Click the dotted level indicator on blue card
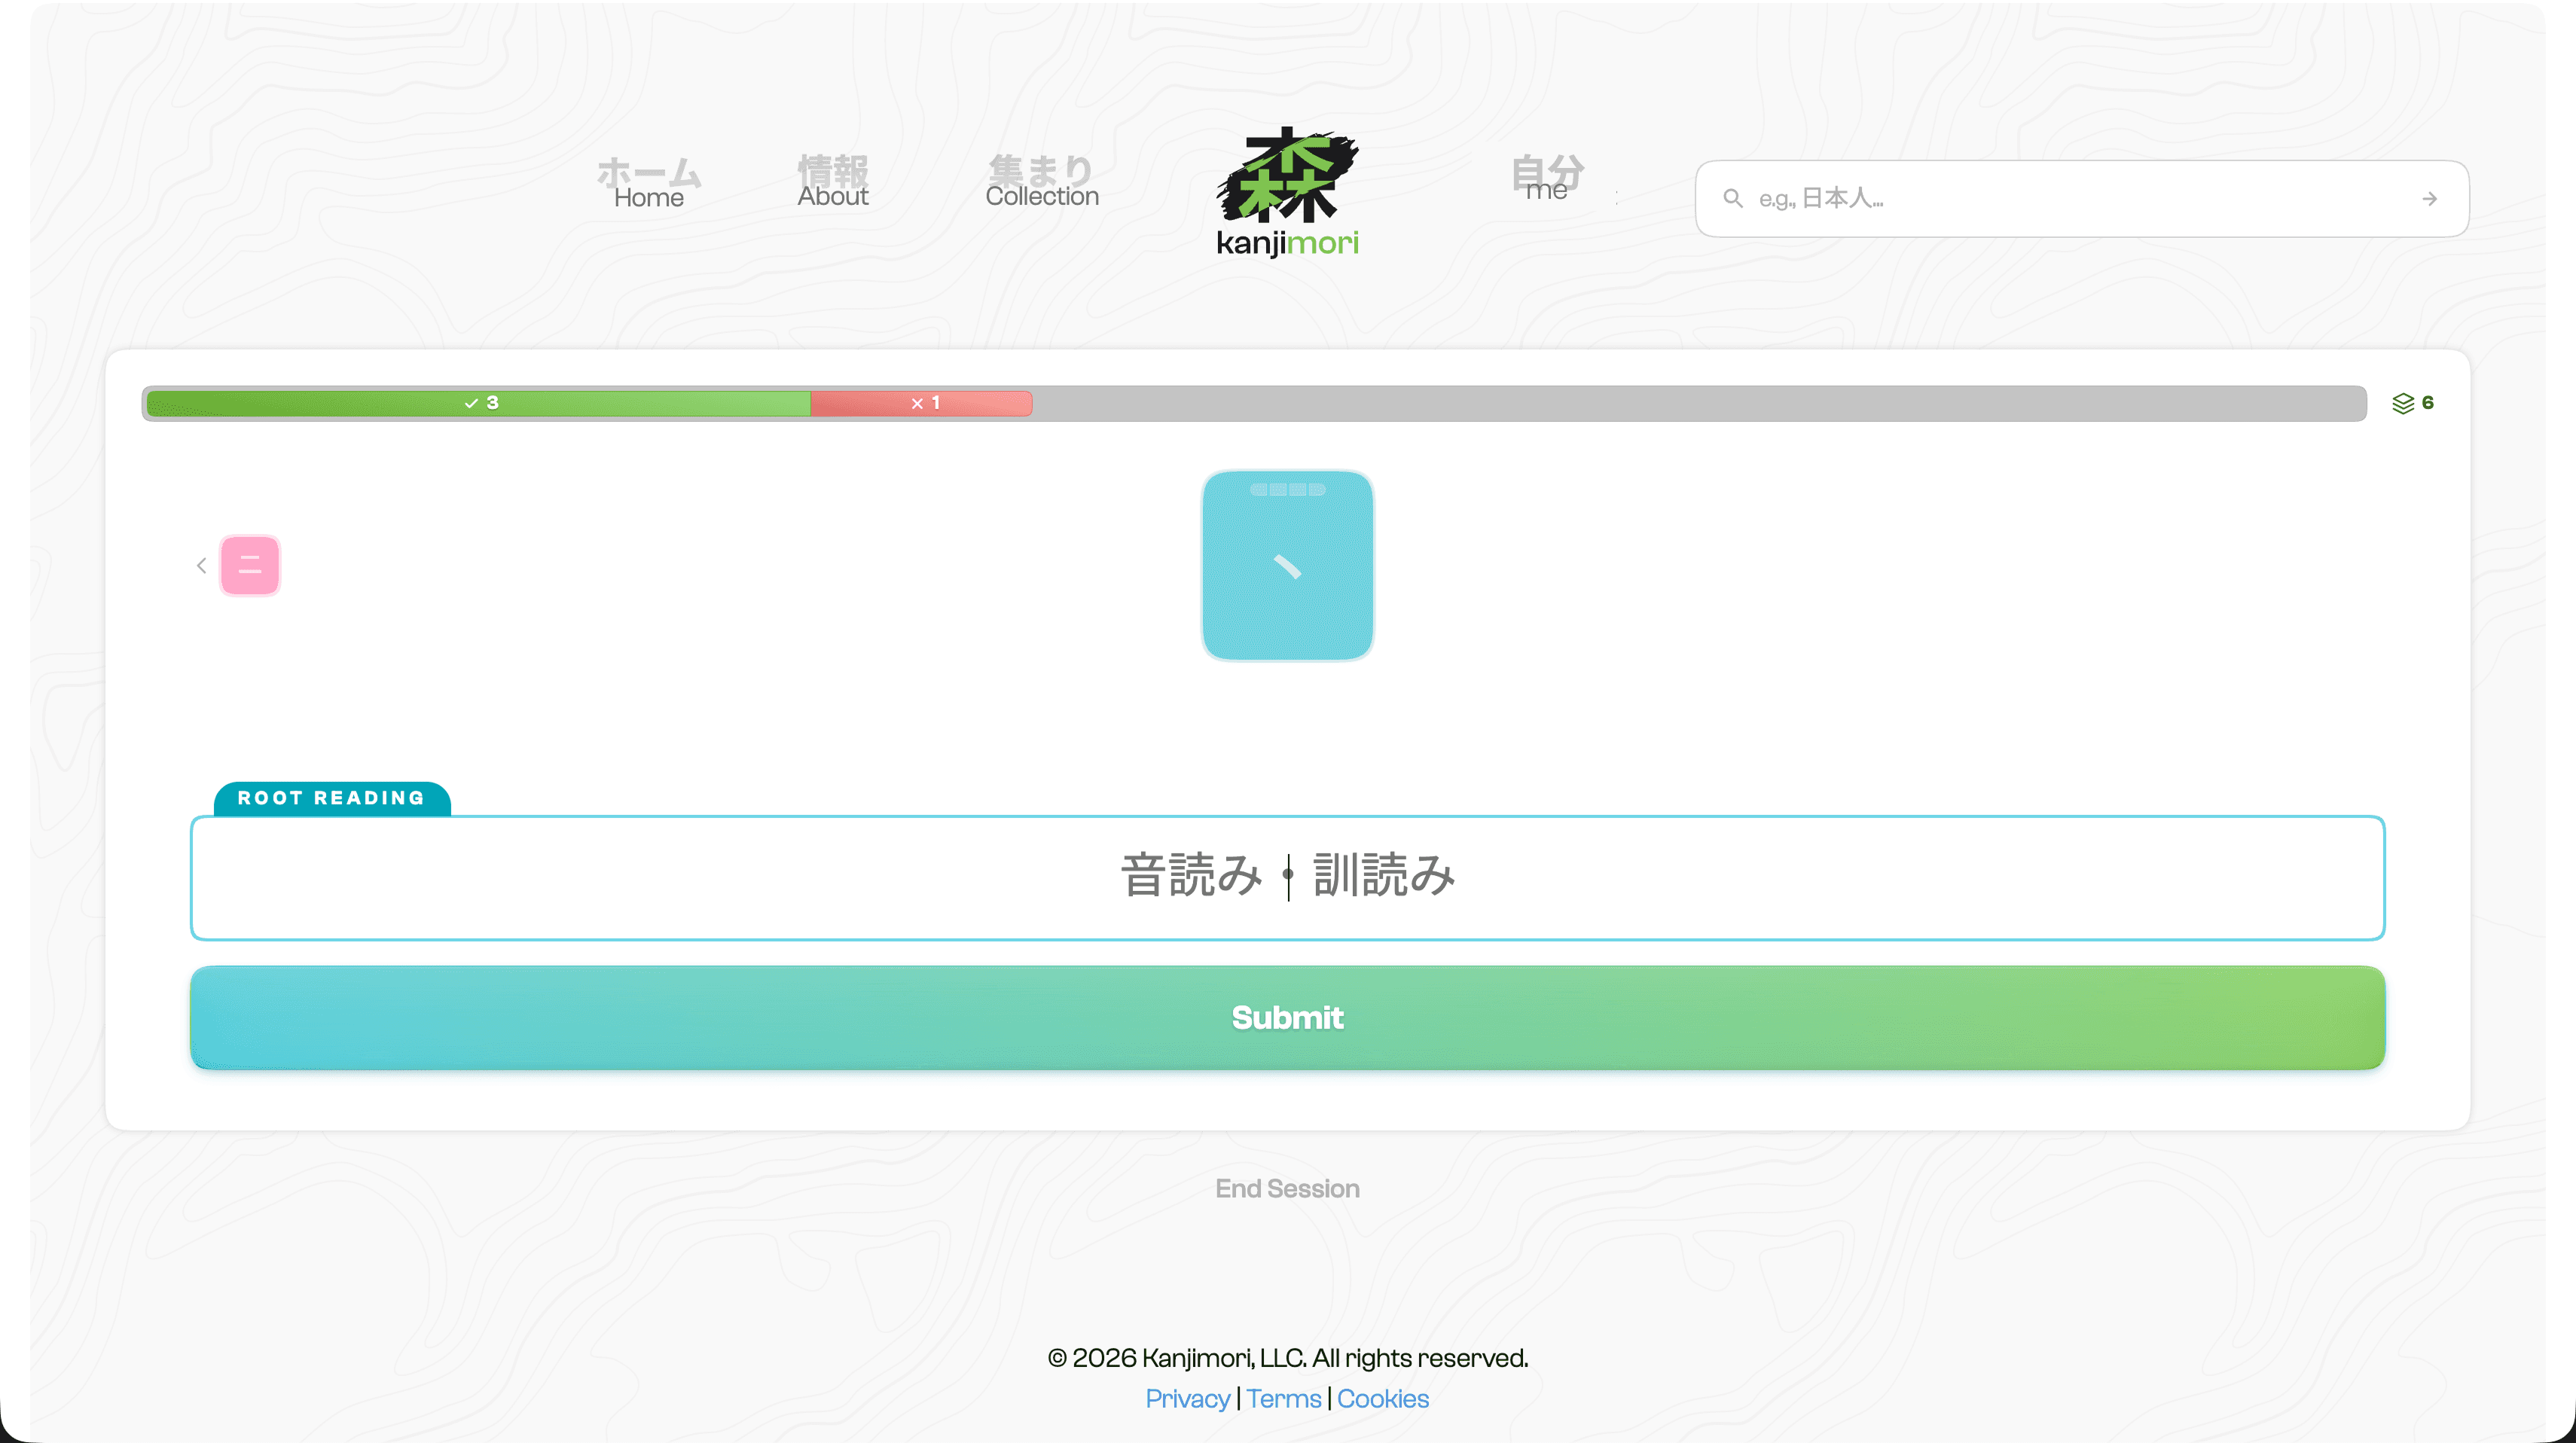This screenshot has width=2576, height=1443. tap(1287, 490)
